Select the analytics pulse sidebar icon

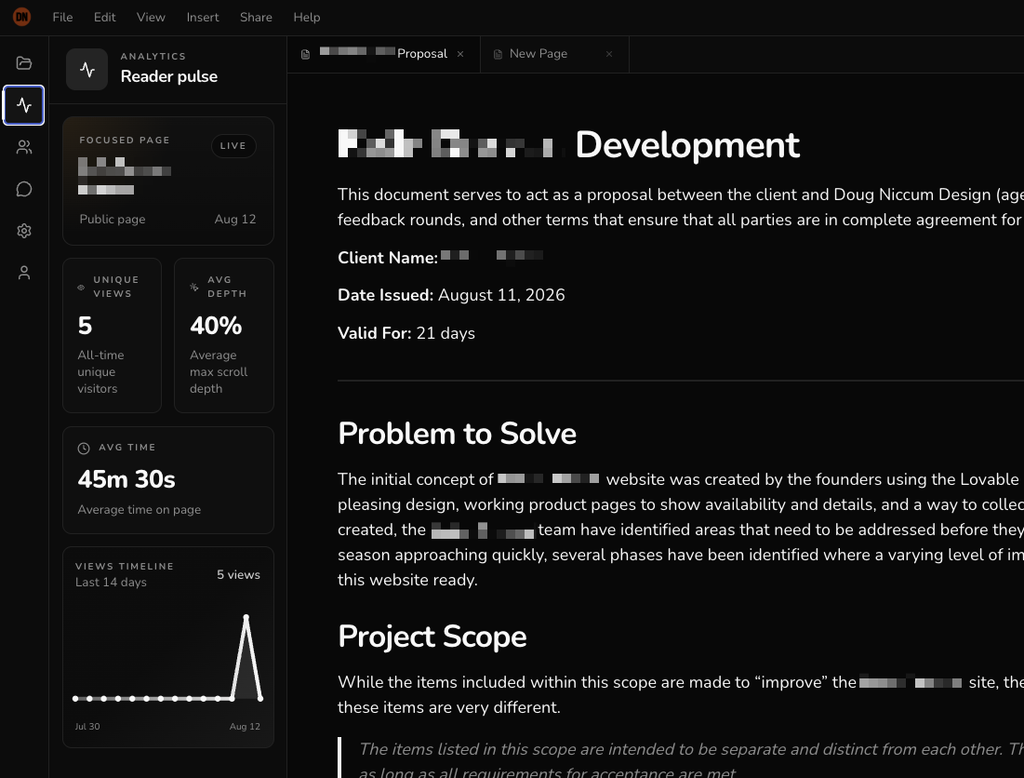pos(24,105)
